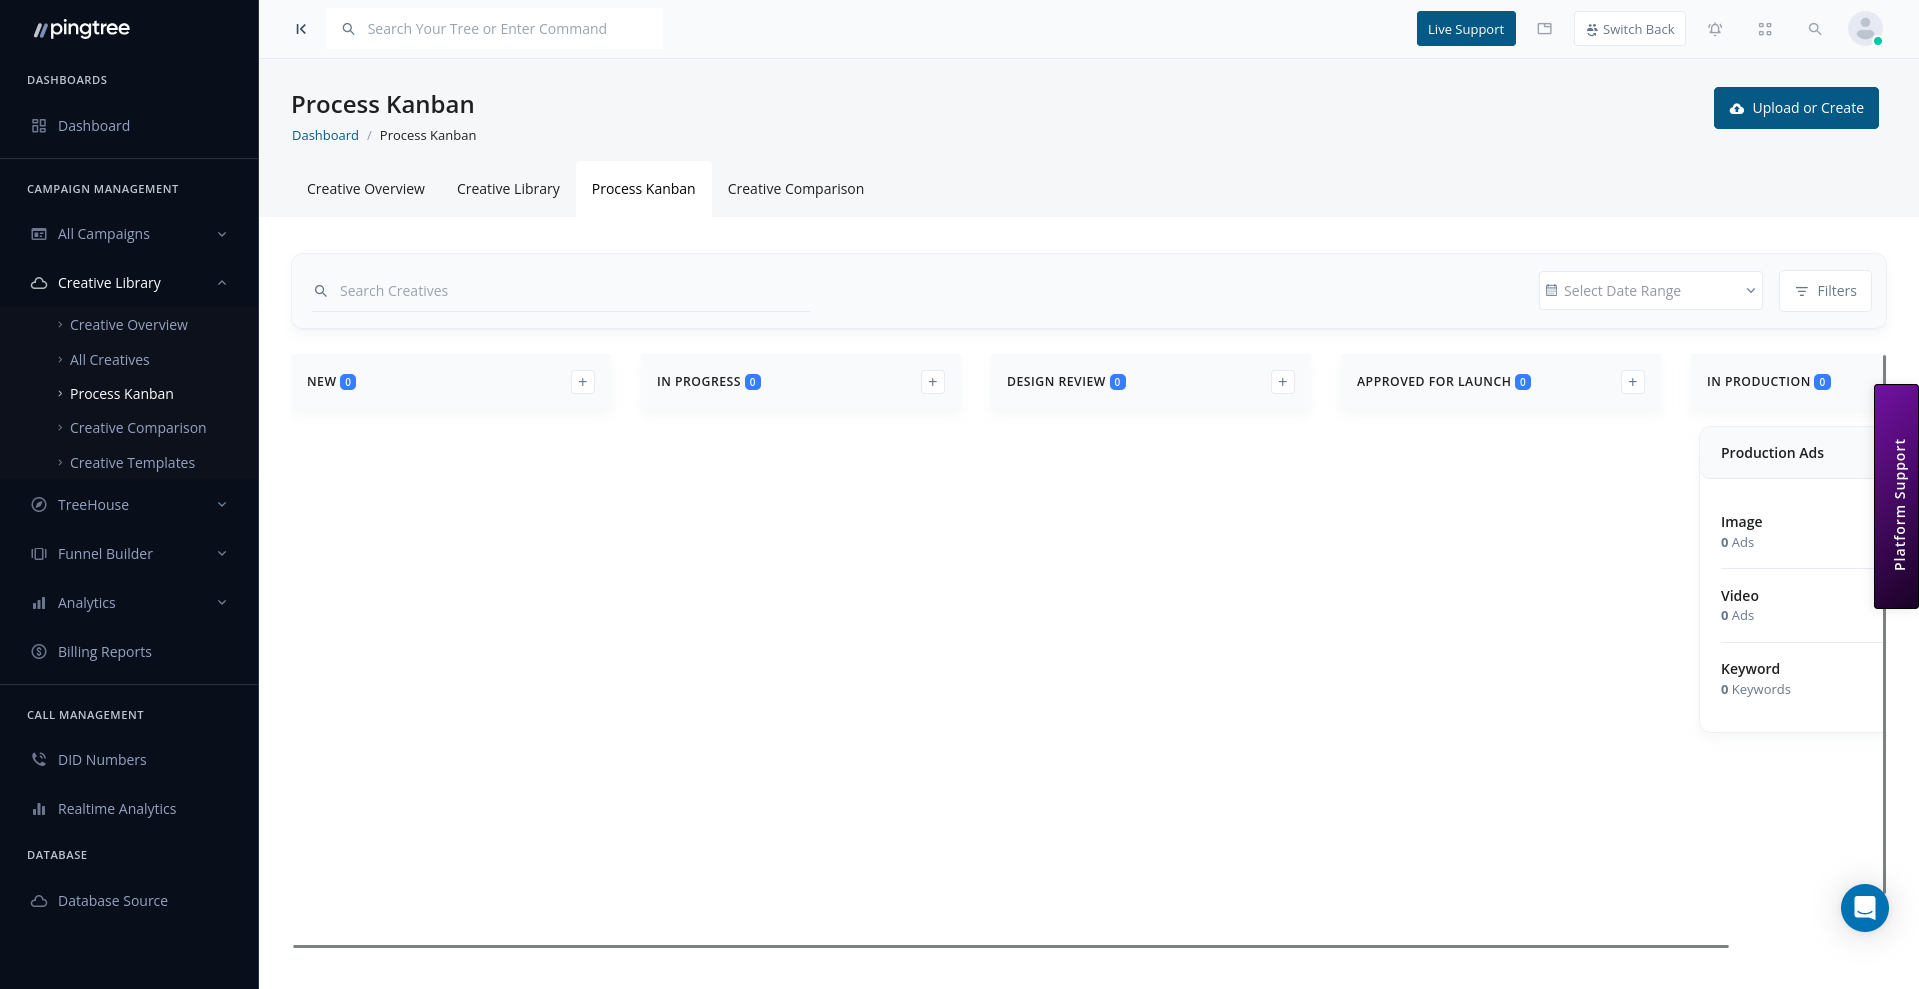Open the notifications bell
Image resolution: width=1919 pixels, height=989 pixels.
pos(1715,29)
